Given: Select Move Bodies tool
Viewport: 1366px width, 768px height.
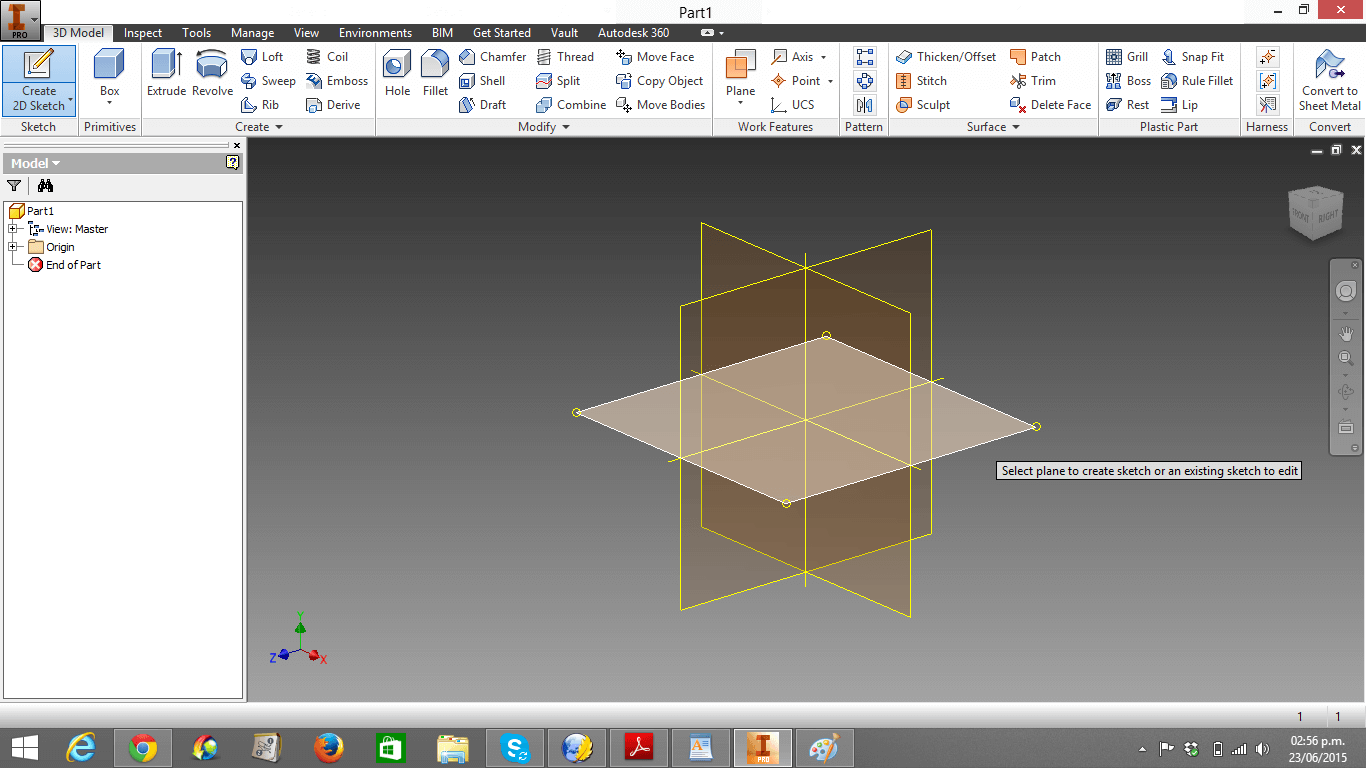Looking at the screenshot, I should point(661,105).
